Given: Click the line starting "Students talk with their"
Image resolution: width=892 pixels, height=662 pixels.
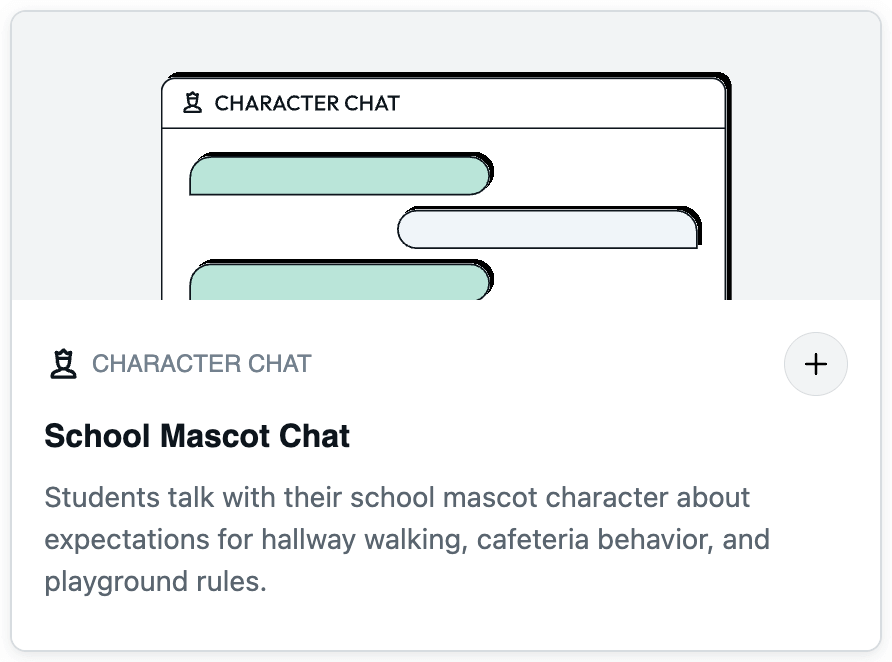Looking at the screenshot, I should 397,498.
